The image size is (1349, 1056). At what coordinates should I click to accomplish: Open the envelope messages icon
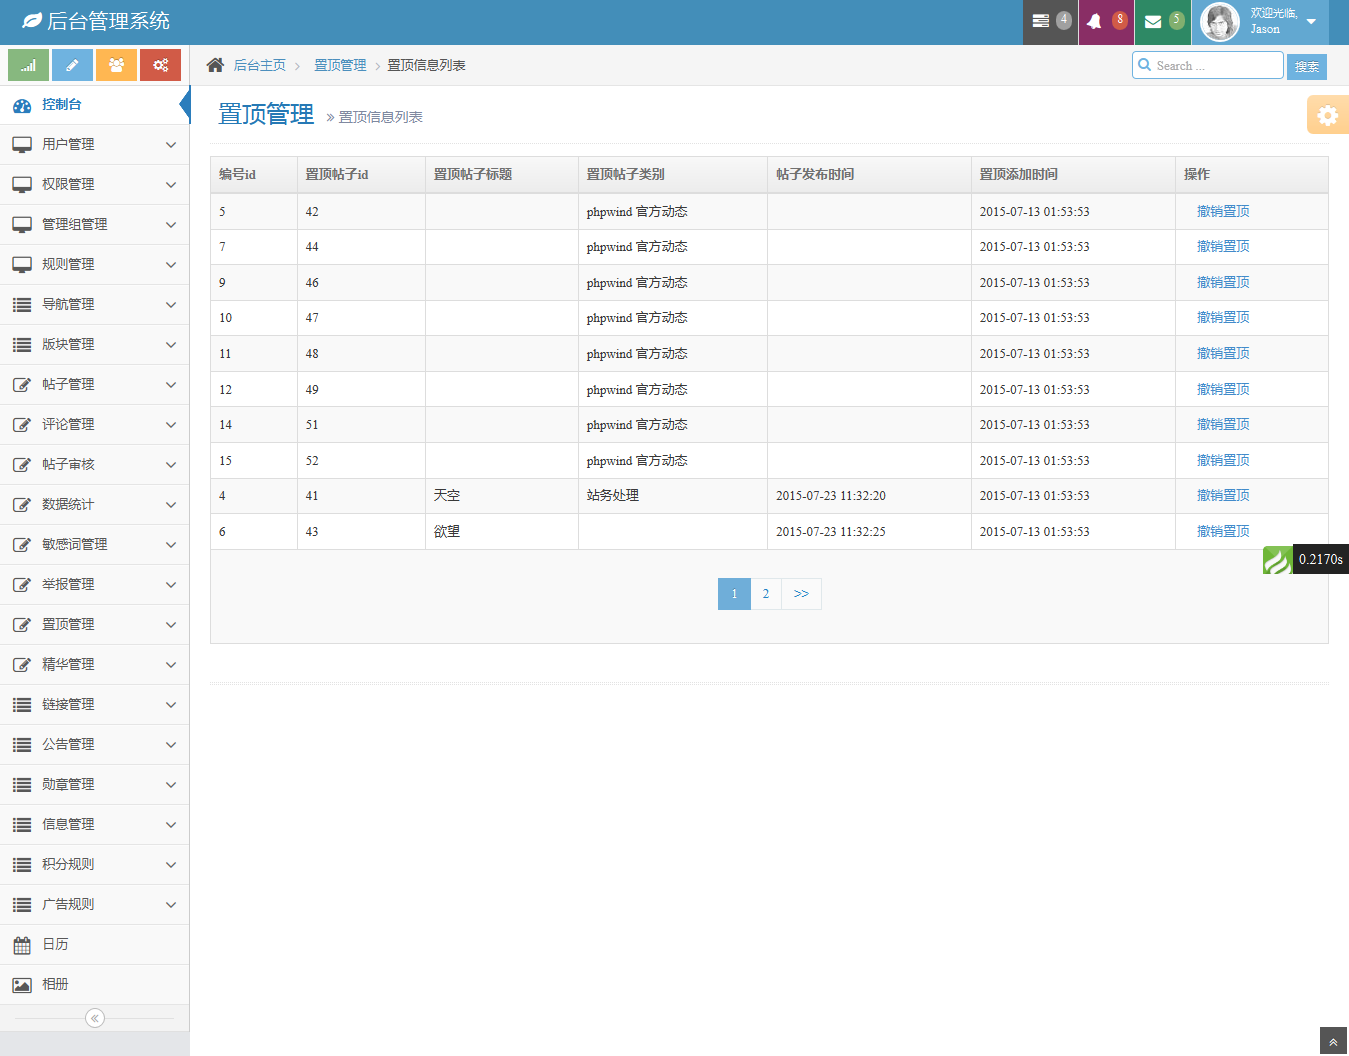[1153, 21]
